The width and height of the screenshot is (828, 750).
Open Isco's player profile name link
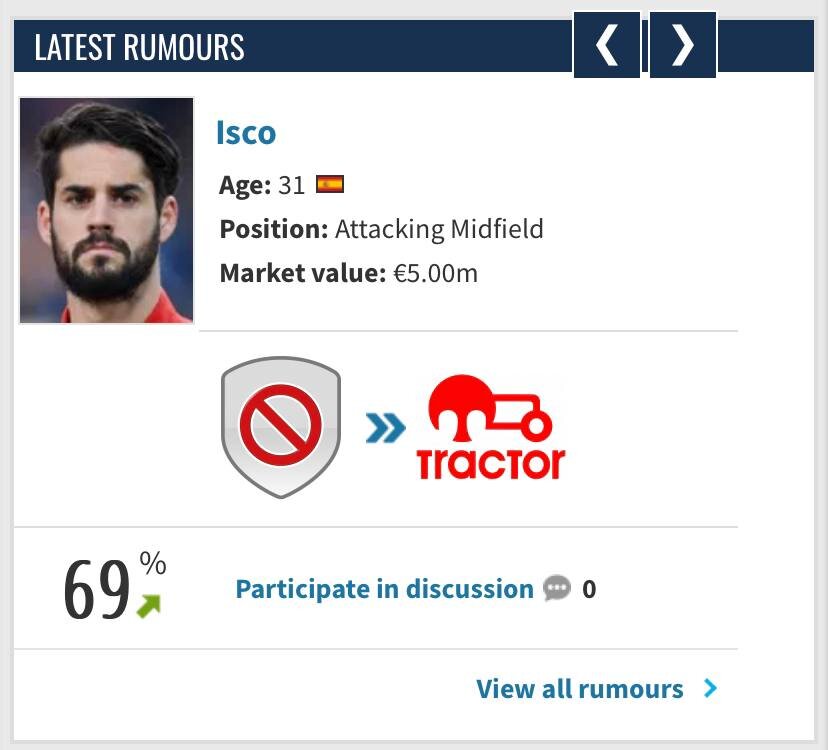coord(246,133)
